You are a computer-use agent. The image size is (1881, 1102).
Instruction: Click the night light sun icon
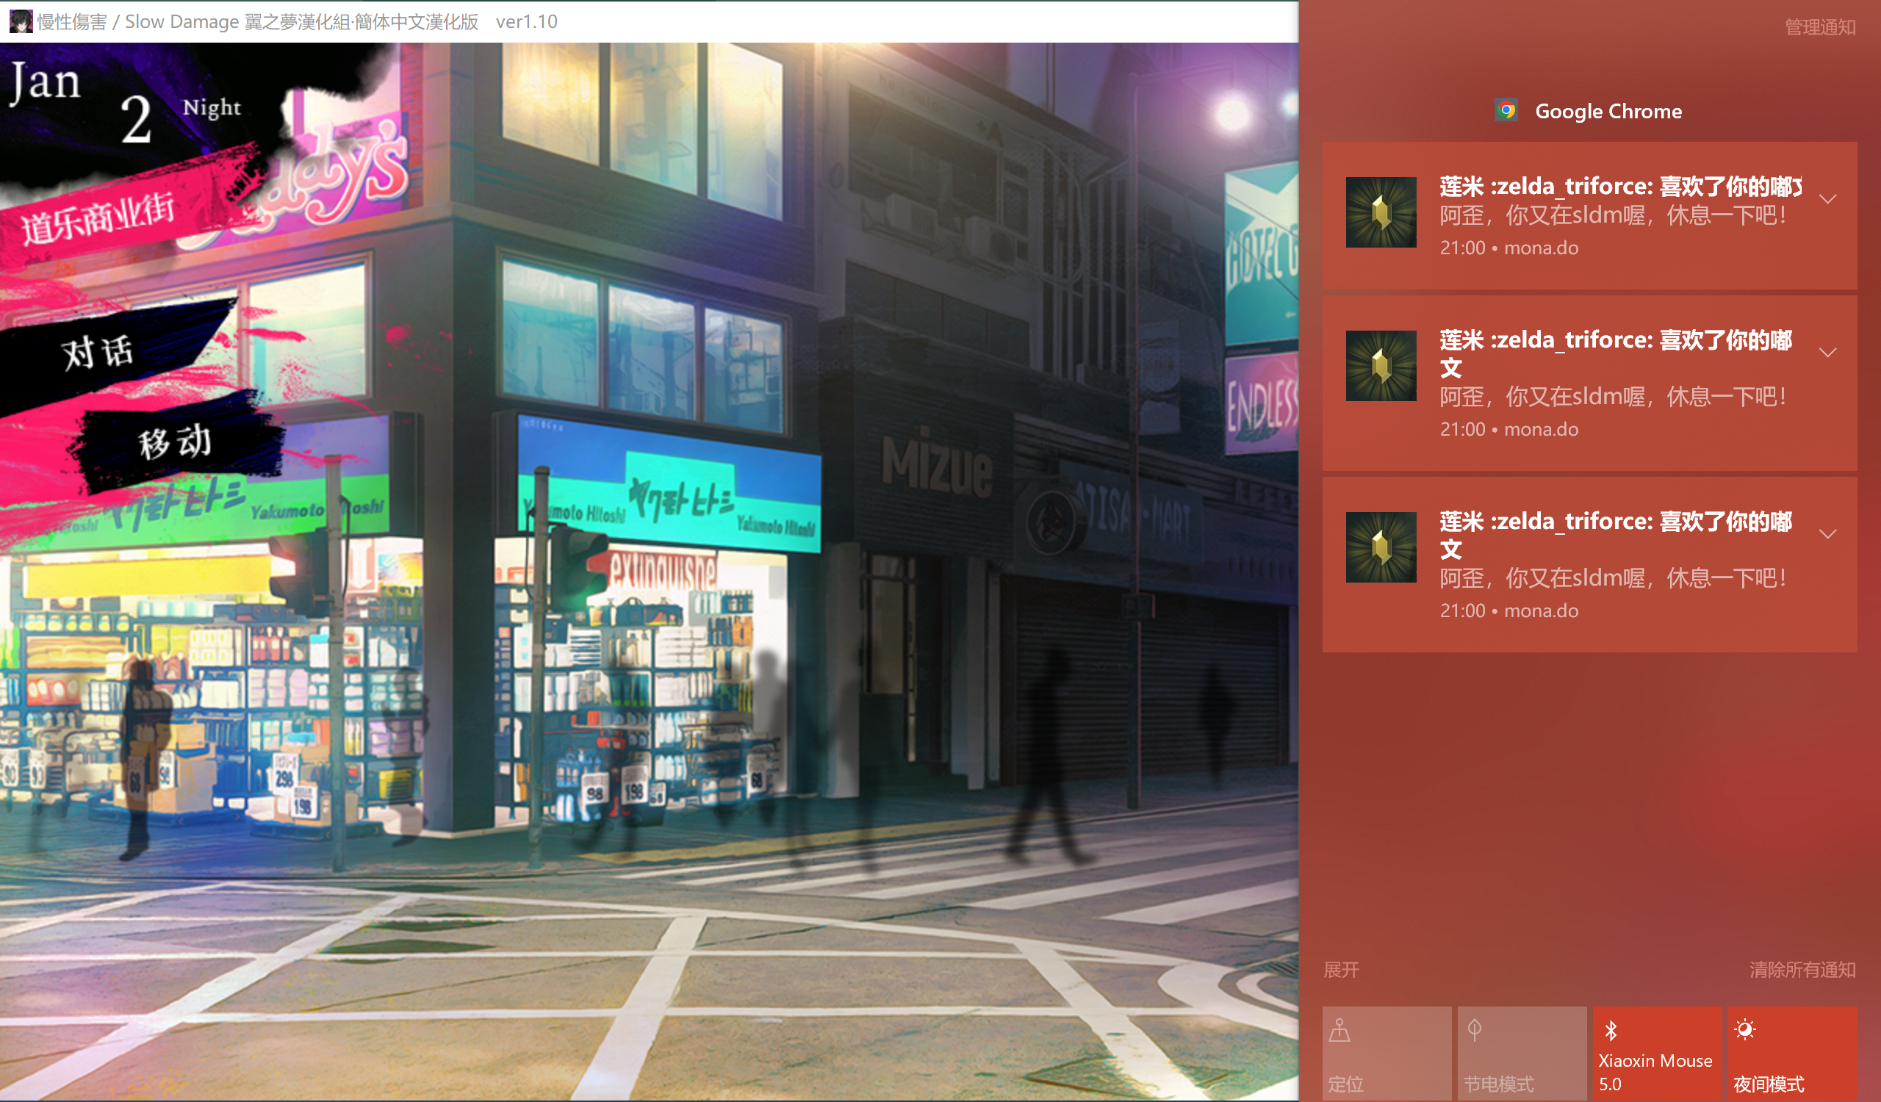pos(1745,1030)
